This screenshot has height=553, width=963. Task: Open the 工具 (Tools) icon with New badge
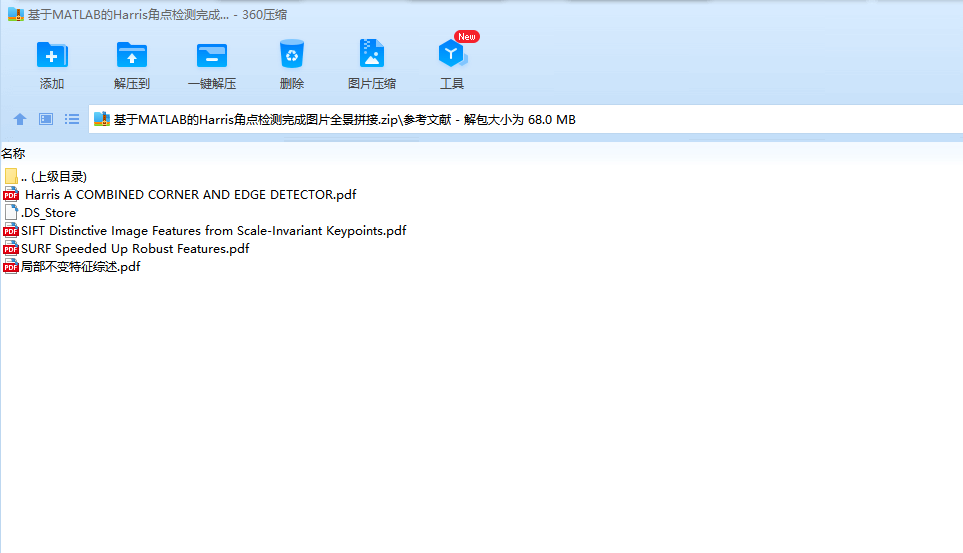[452, 54]
